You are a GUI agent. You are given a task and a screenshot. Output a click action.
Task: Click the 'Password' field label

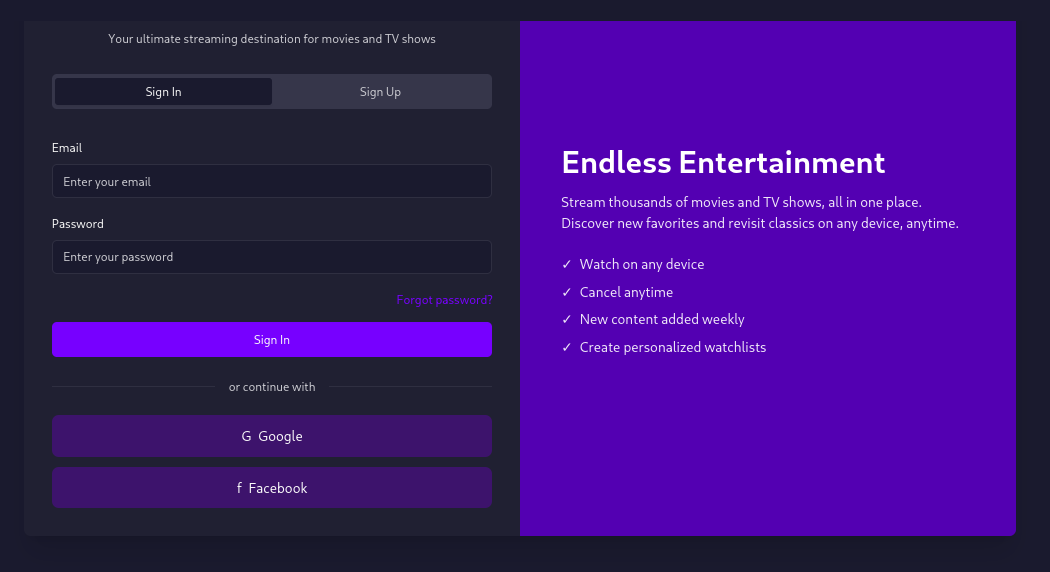pos(78,224)
